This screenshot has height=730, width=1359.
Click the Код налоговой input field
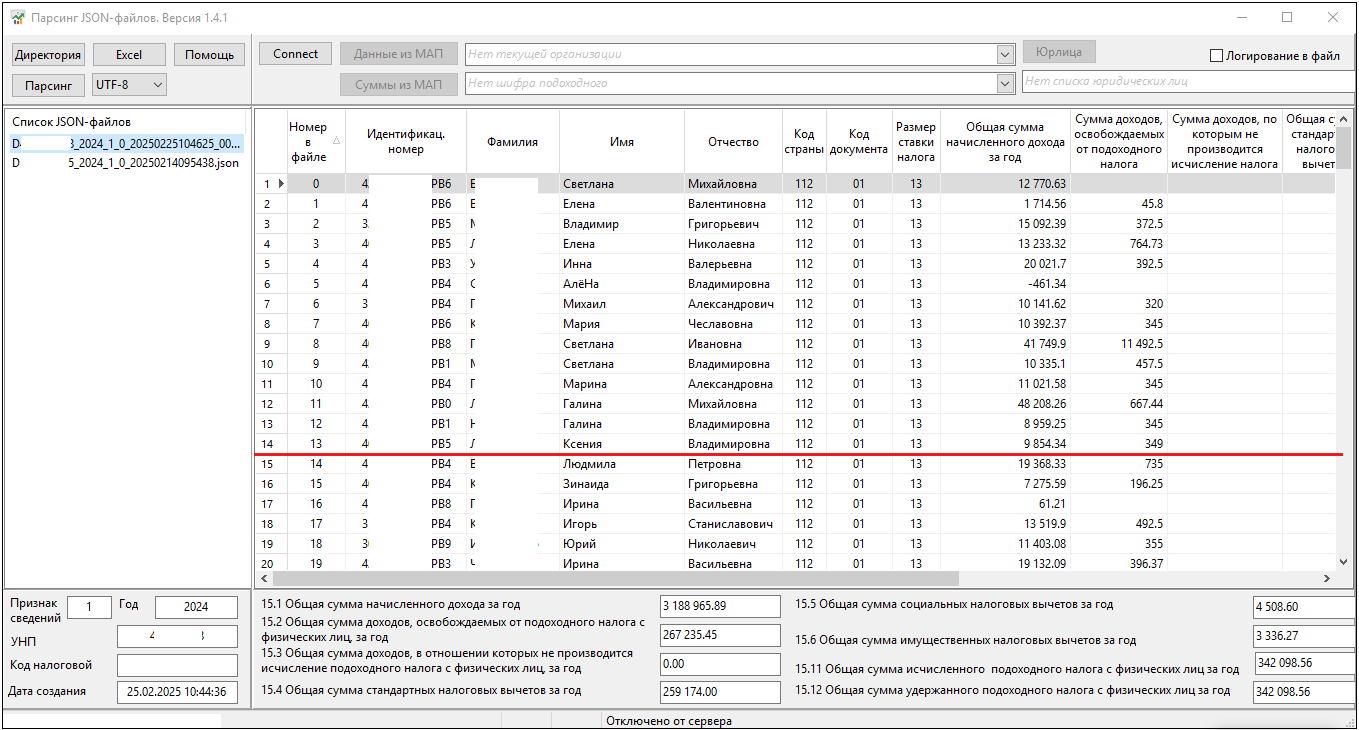click(x=177, y=665)
